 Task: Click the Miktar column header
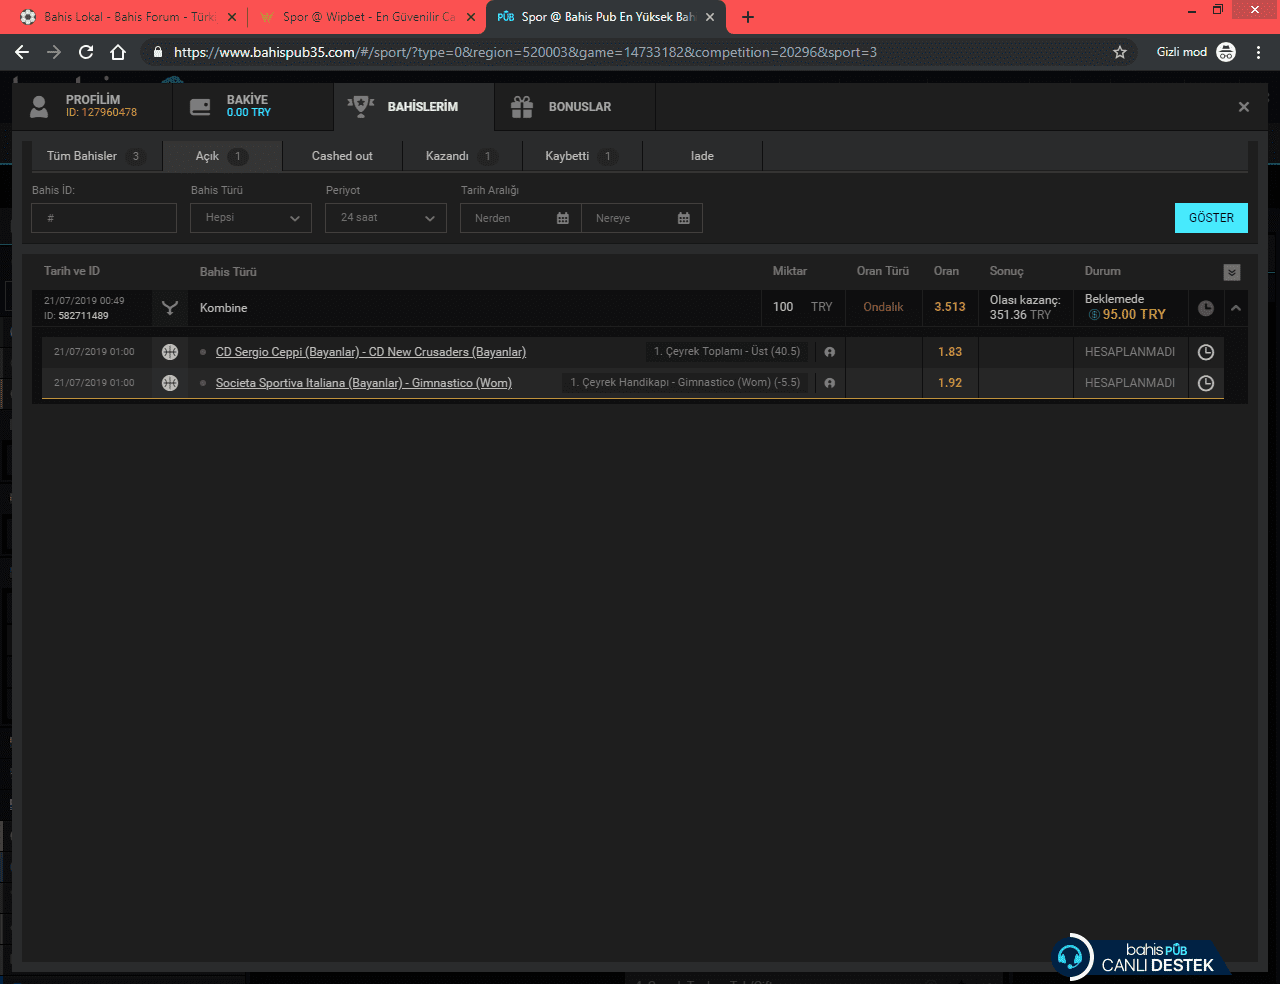(x=789, y=271)
